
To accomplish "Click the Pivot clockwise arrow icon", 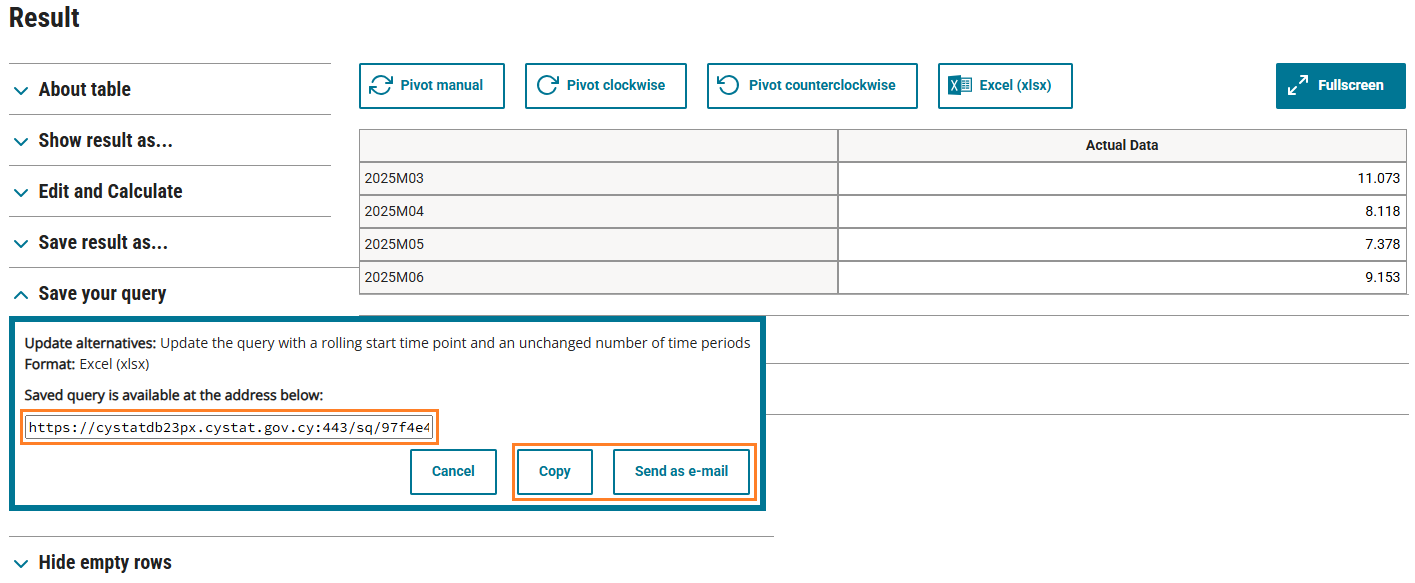I will click(547, 86).
